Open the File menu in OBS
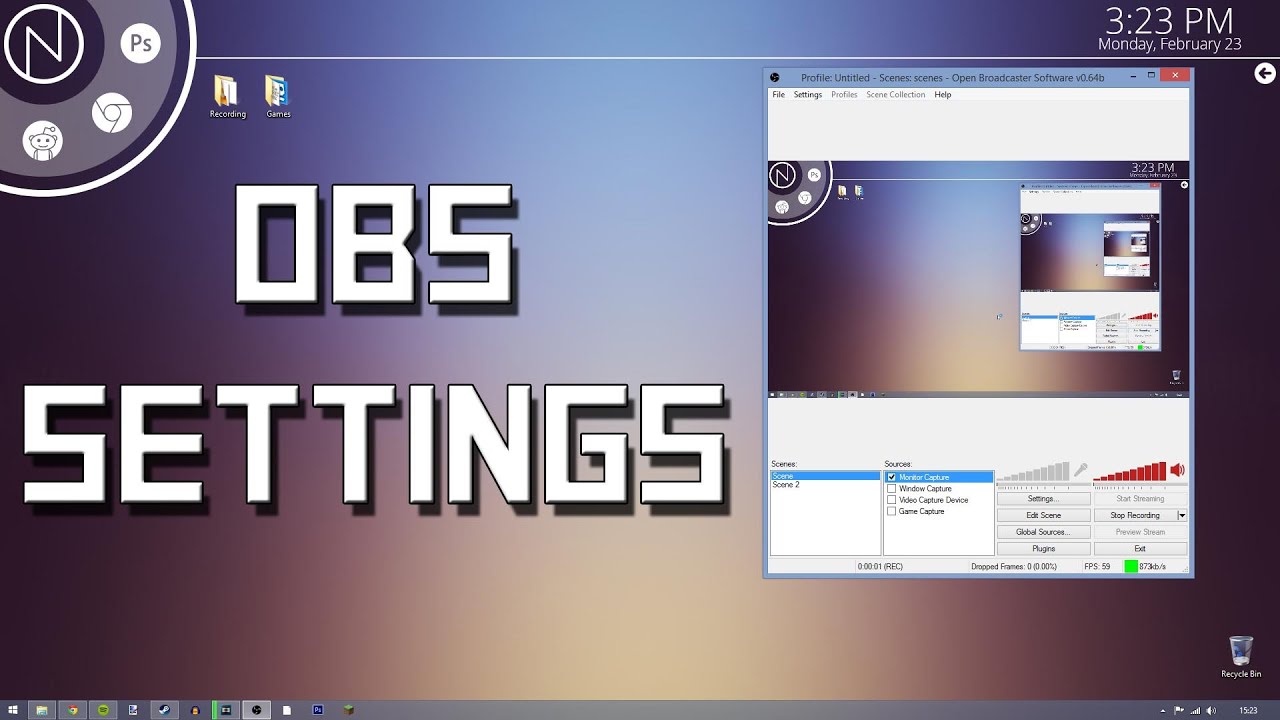 pos(778,95)
